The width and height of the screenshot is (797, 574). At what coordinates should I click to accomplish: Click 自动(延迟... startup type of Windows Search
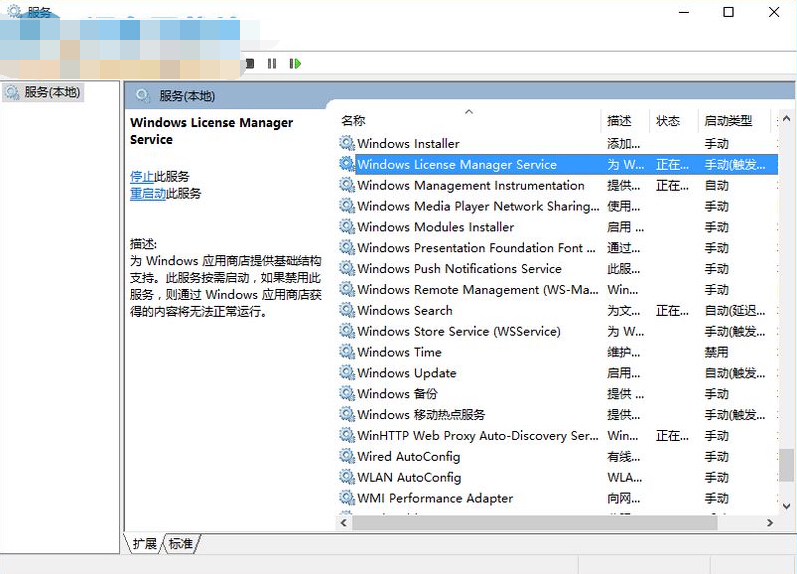click(x=735, y=311)
